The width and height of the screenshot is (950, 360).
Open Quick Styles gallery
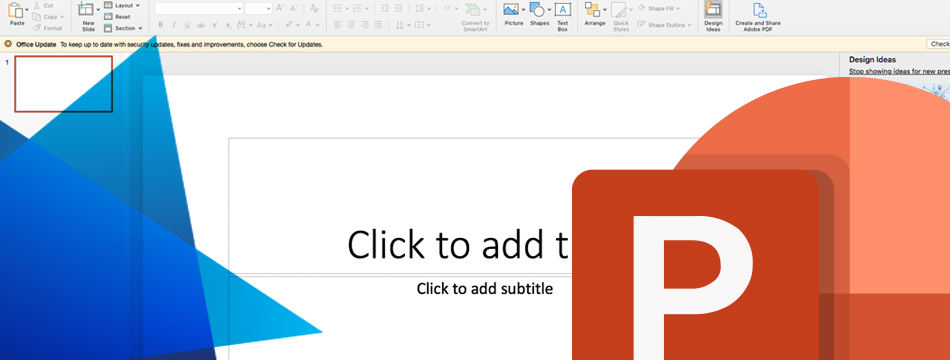pyautogui.click(x=621, y=16)
